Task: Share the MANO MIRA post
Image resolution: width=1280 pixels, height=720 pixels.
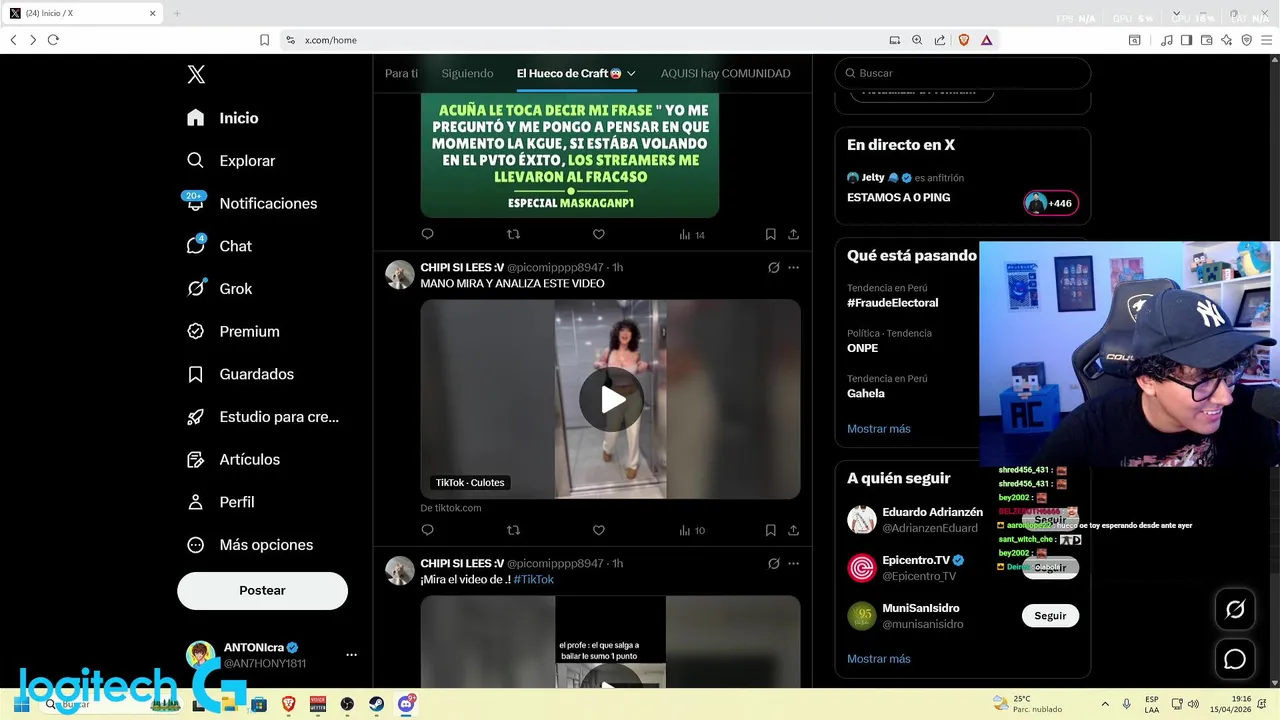Action: [x=793, y=530]
